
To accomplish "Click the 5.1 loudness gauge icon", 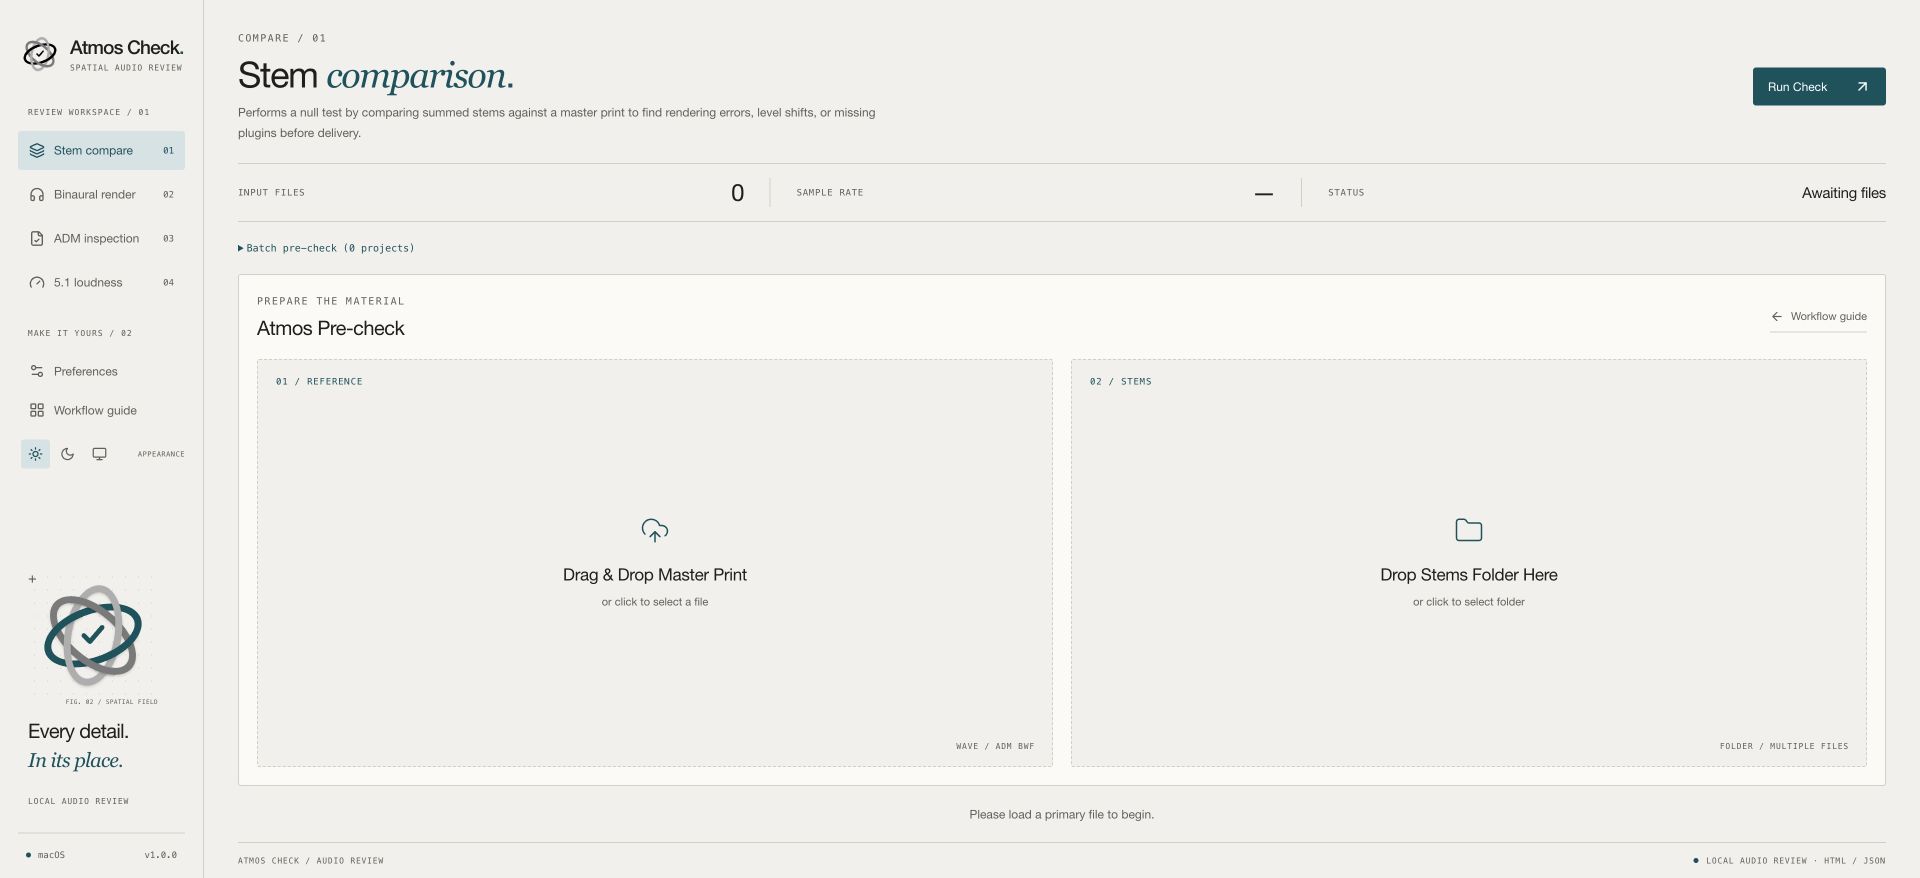I will (37, 283).
